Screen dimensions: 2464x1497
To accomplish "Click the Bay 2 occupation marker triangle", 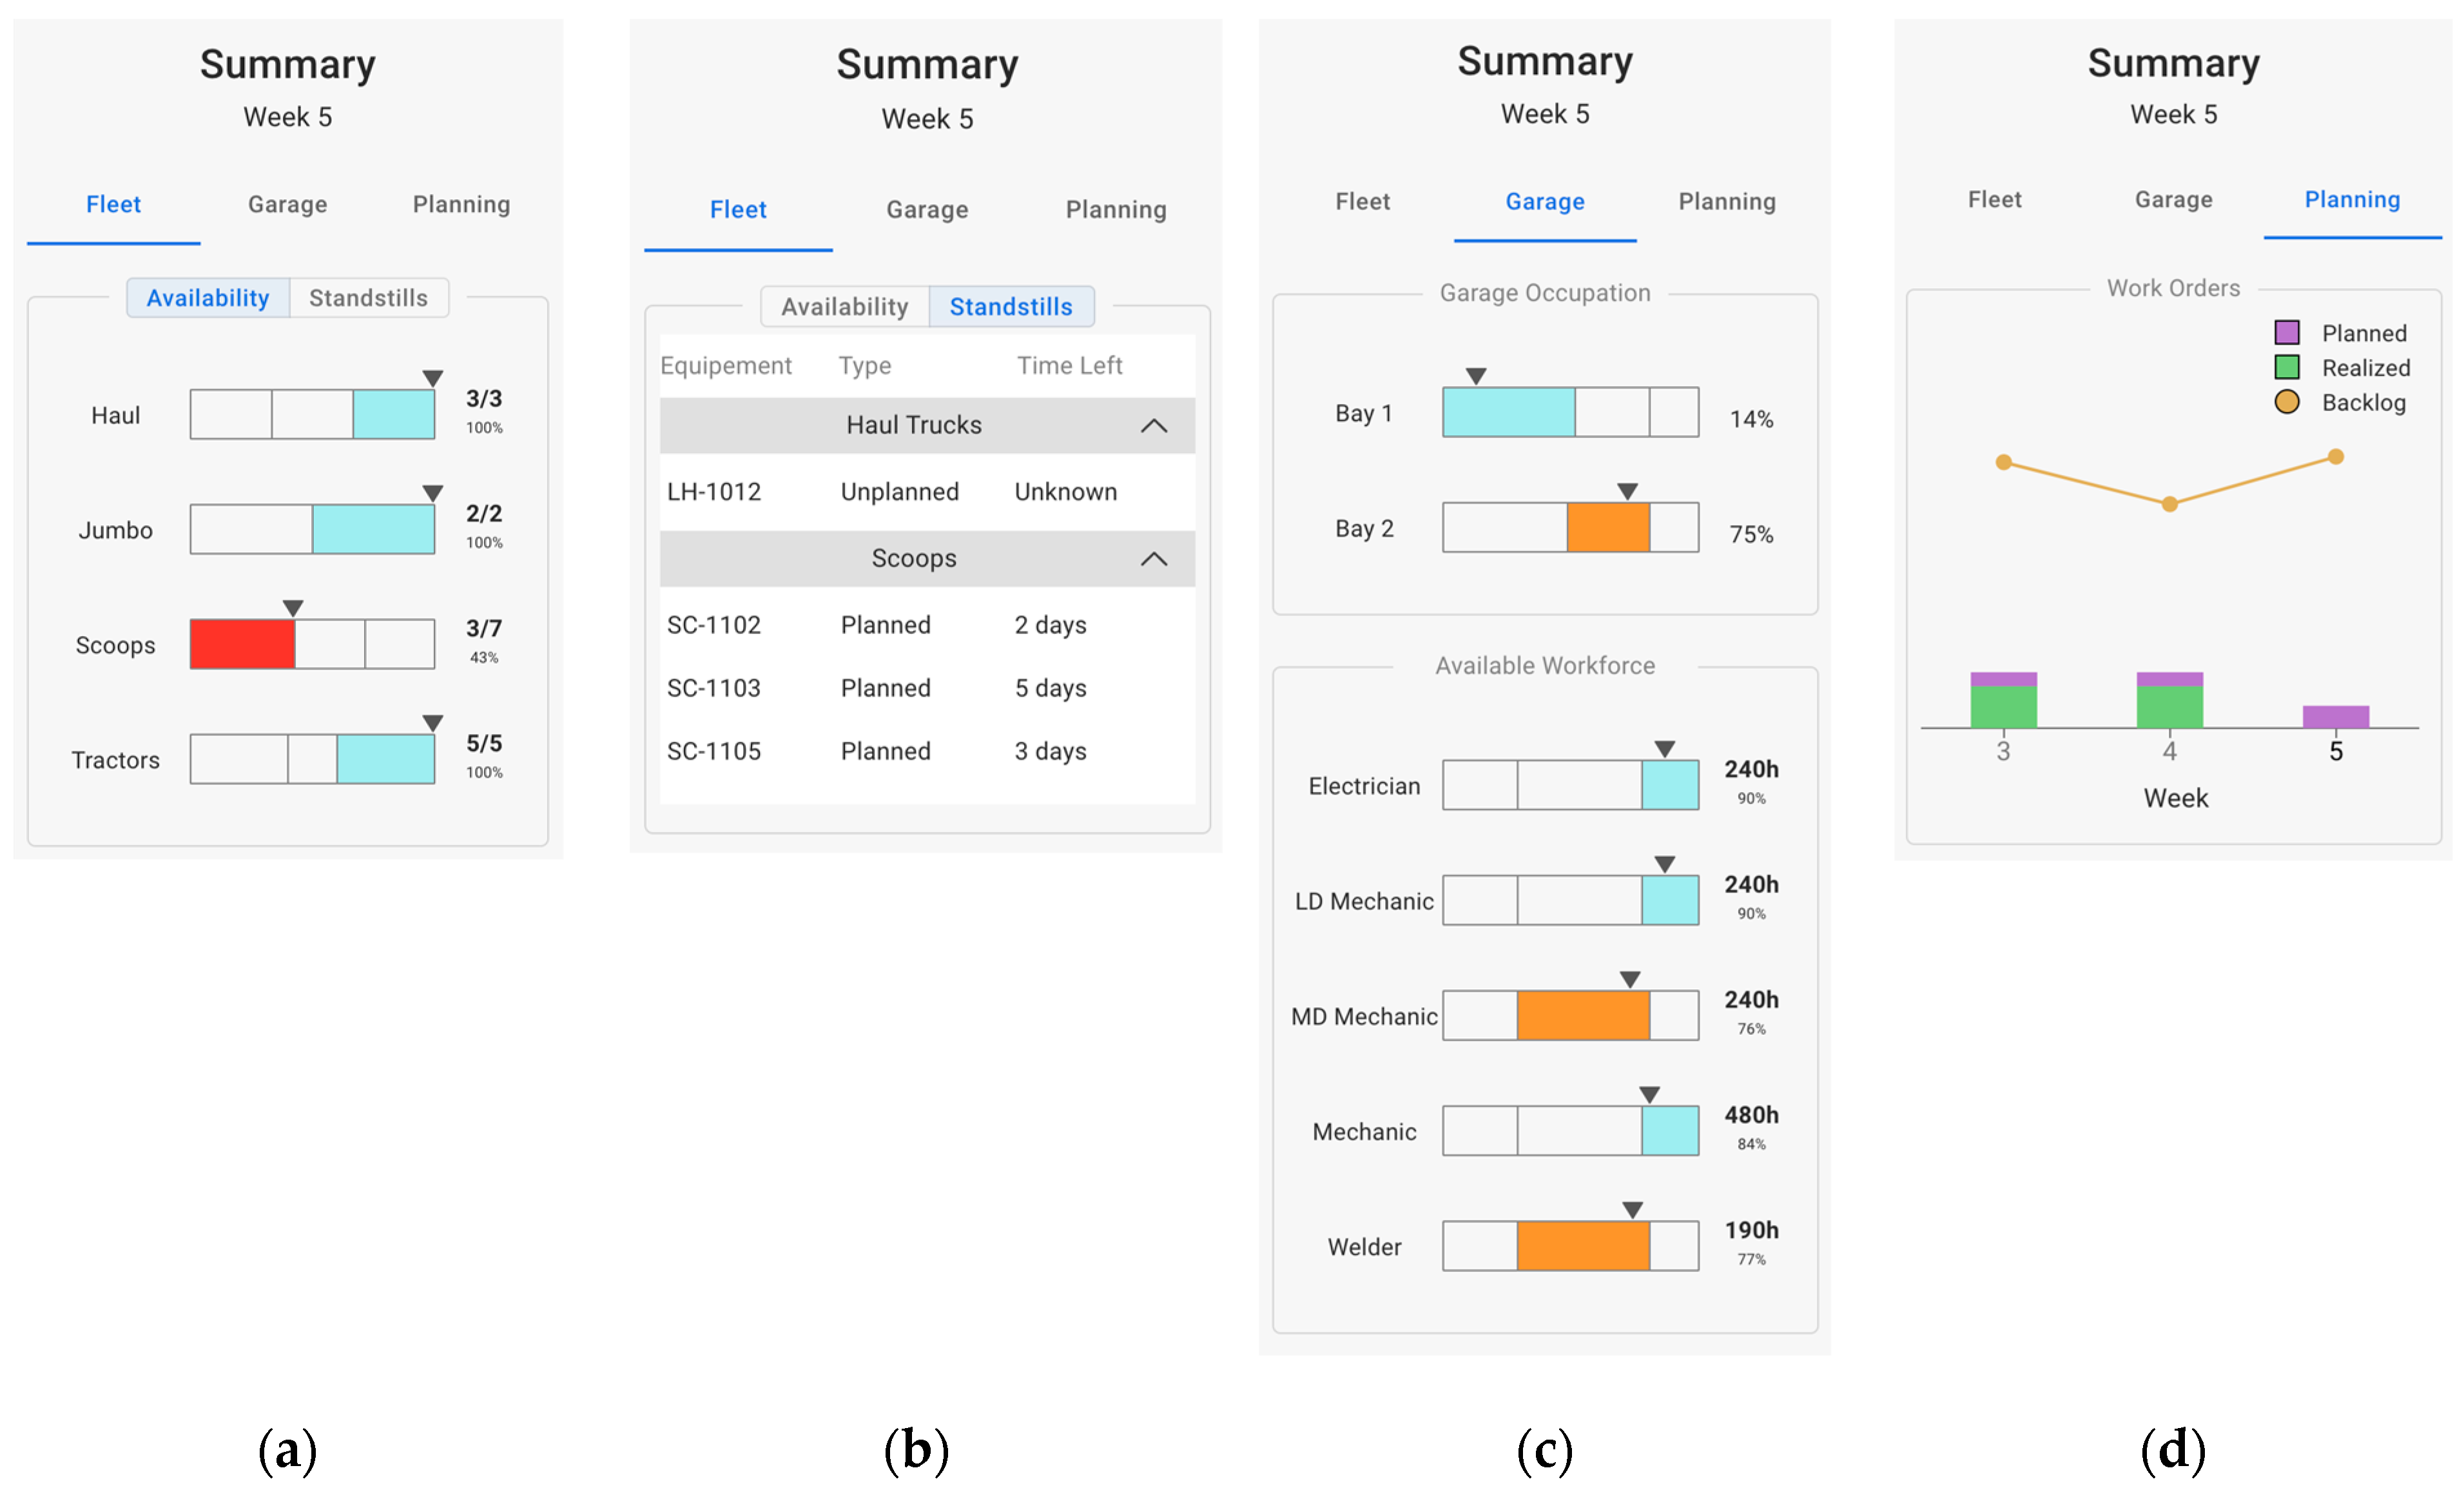I will (1627, 491).
